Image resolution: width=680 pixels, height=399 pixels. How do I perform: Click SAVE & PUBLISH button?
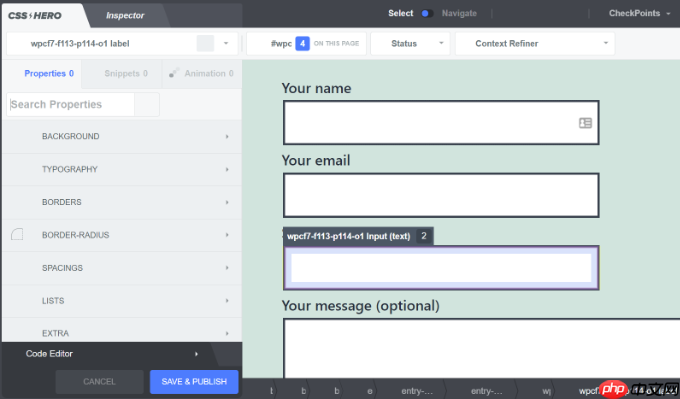pos(194,382)
